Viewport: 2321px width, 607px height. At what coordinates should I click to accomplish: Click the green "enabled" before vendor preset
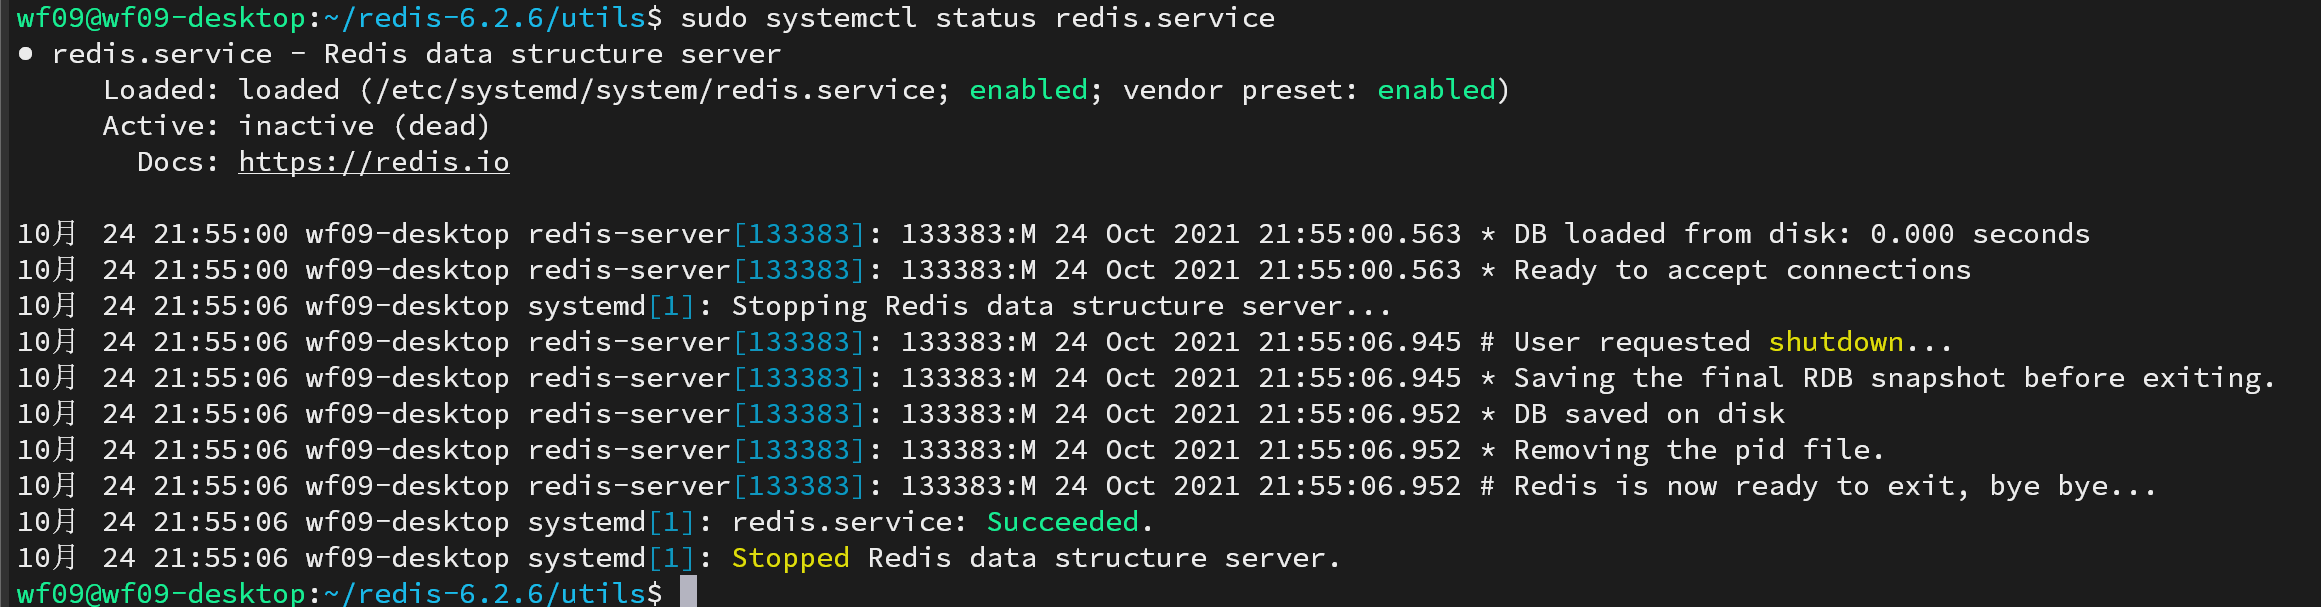pos(1028,90)
